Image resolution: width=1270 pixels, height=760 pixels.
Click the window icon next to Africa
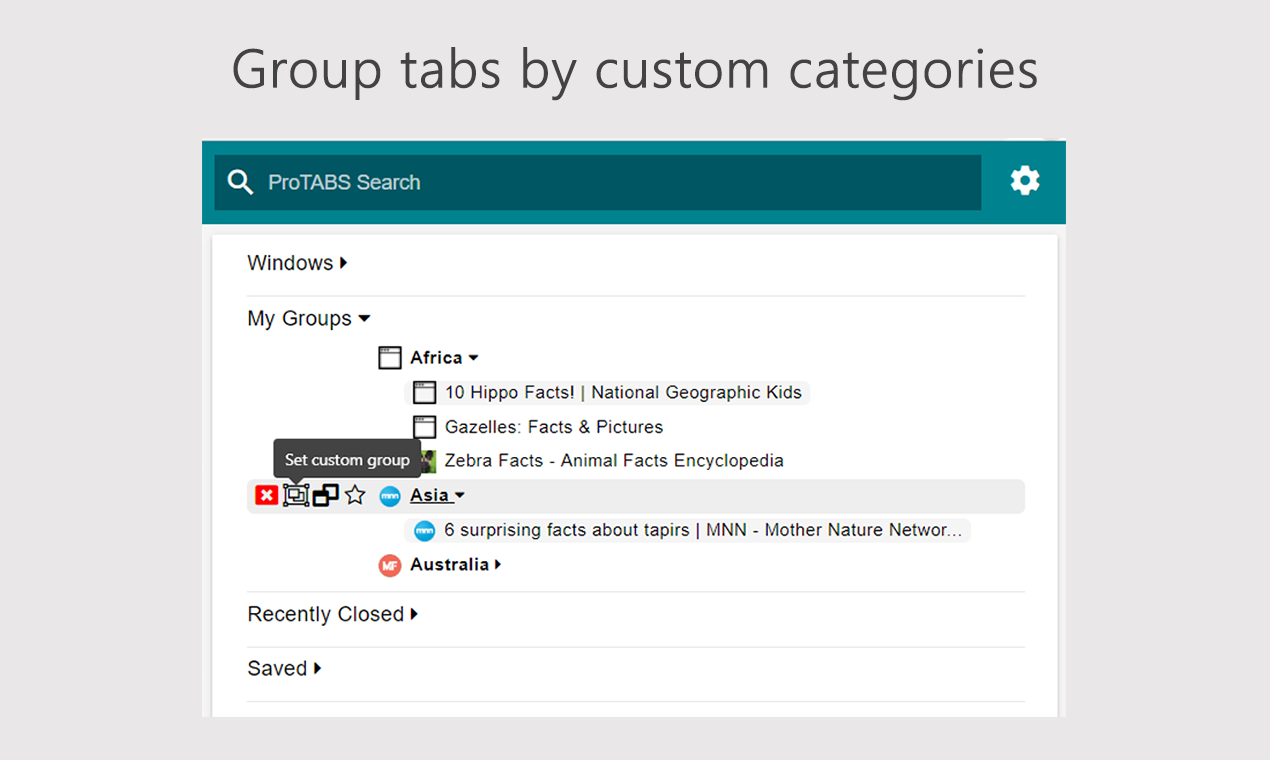pos(390,358)
